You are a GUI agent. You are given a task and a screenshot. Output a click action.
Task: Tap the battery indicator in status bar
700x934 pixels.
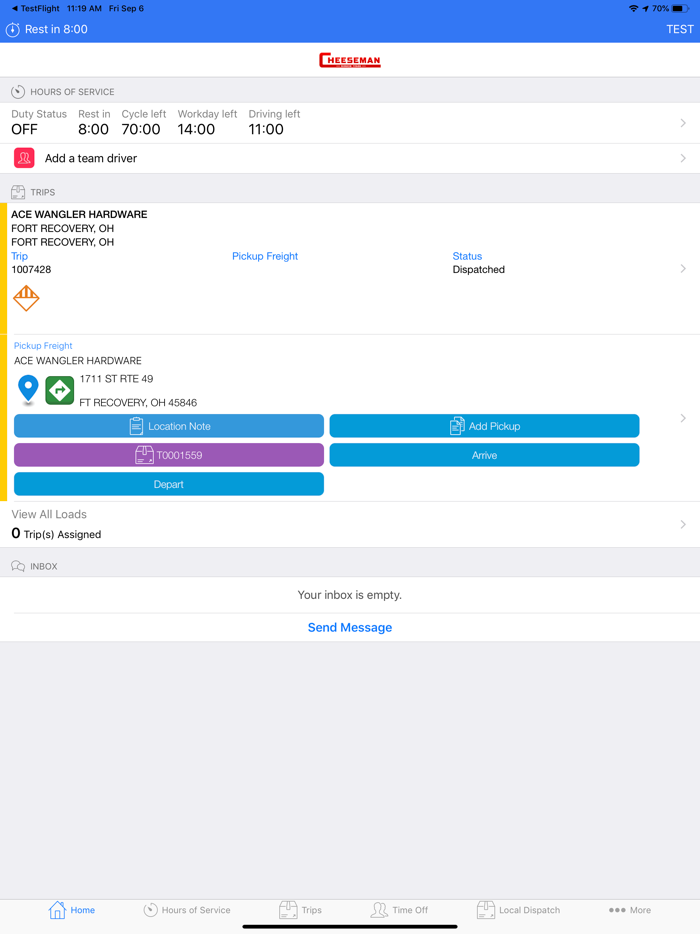pyautogui.click(x=680, y=8)
